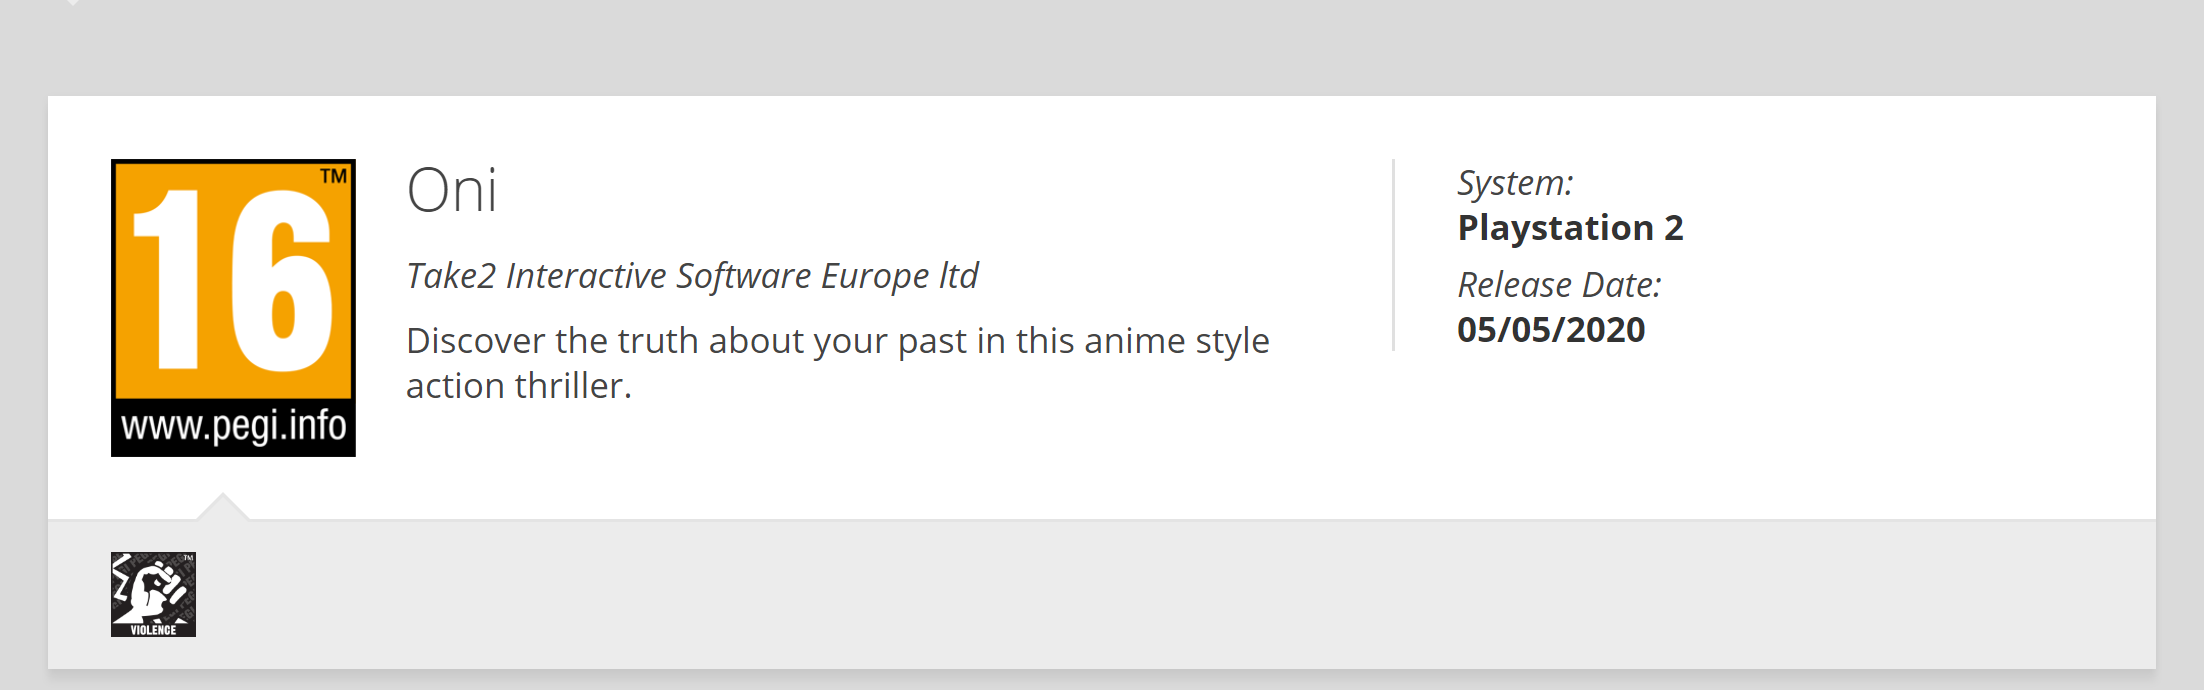Viewport: 2204px width, 690px height.
Task: Open the Oni game title
Action: point(452,190)
